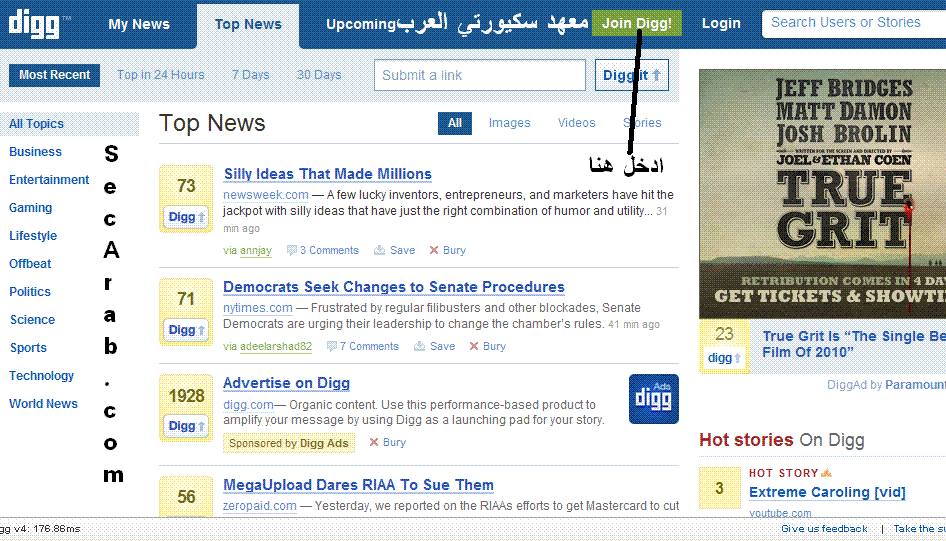Choose Science topic
The height and width of the screenshot is (541, 946).
click(32, 320)
